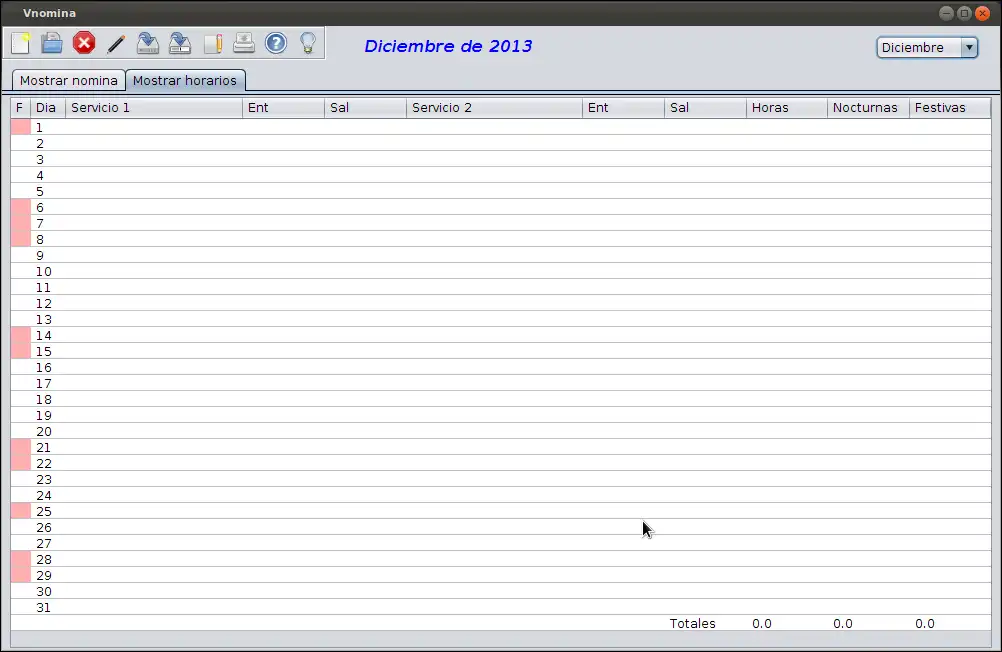
Task: Click the Dia column header
Action: click(x=47, y=107)
